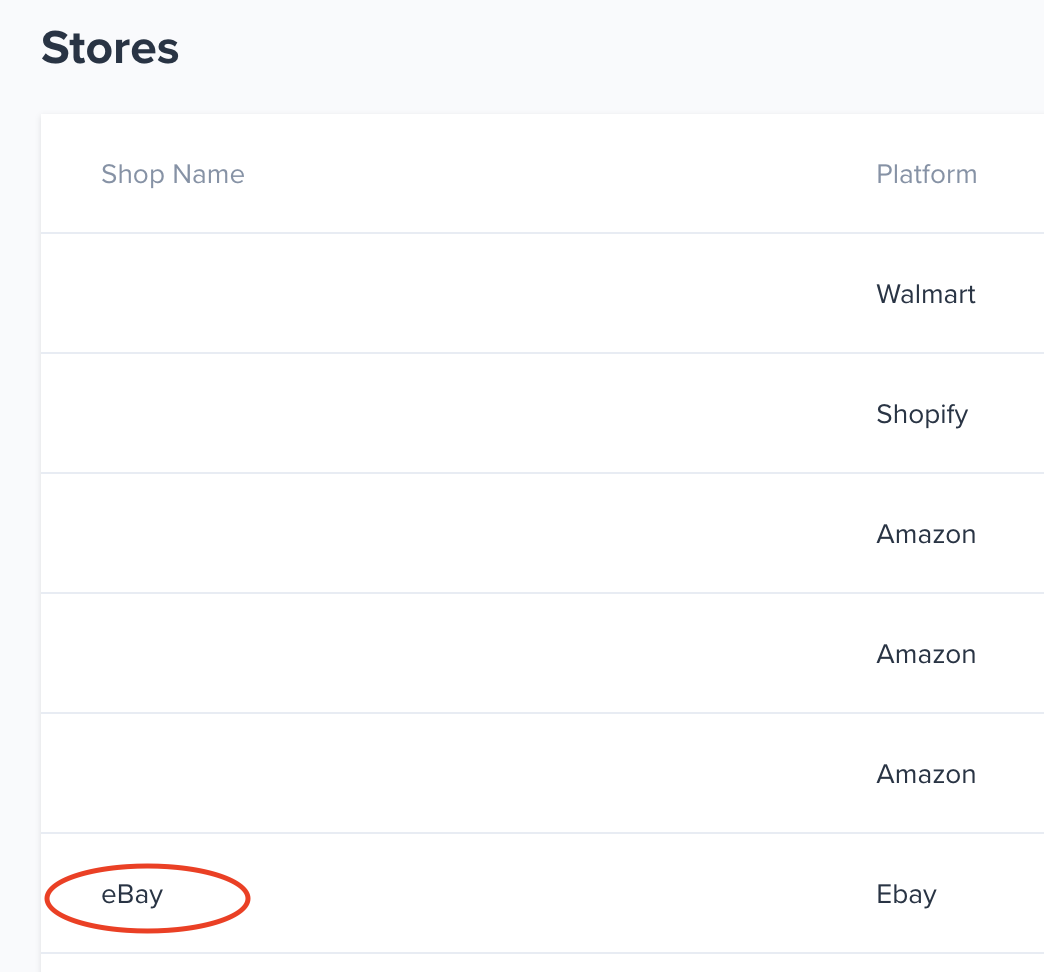This screenshot has height=972, width=1044.
Task: Click the empty header area between column titles
Action: coord(559,174)
